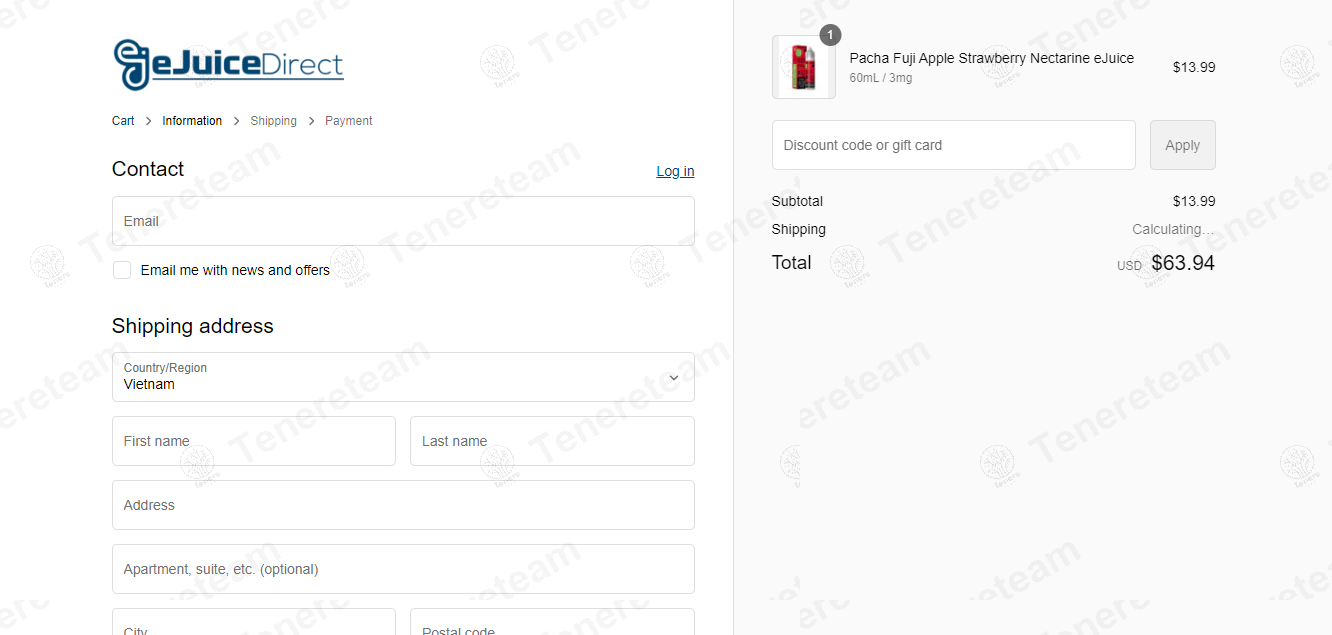Enable Email me with news and offers

pyautogui.click(x=122, y=270)
